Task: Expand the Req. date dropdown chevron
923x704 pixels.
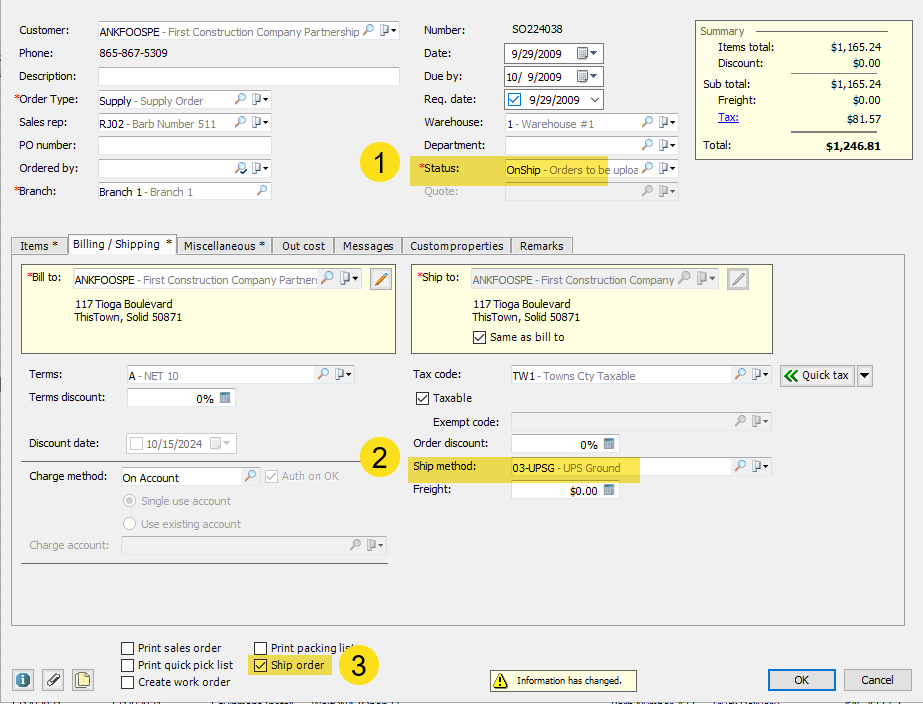Action: pos(595,99)
